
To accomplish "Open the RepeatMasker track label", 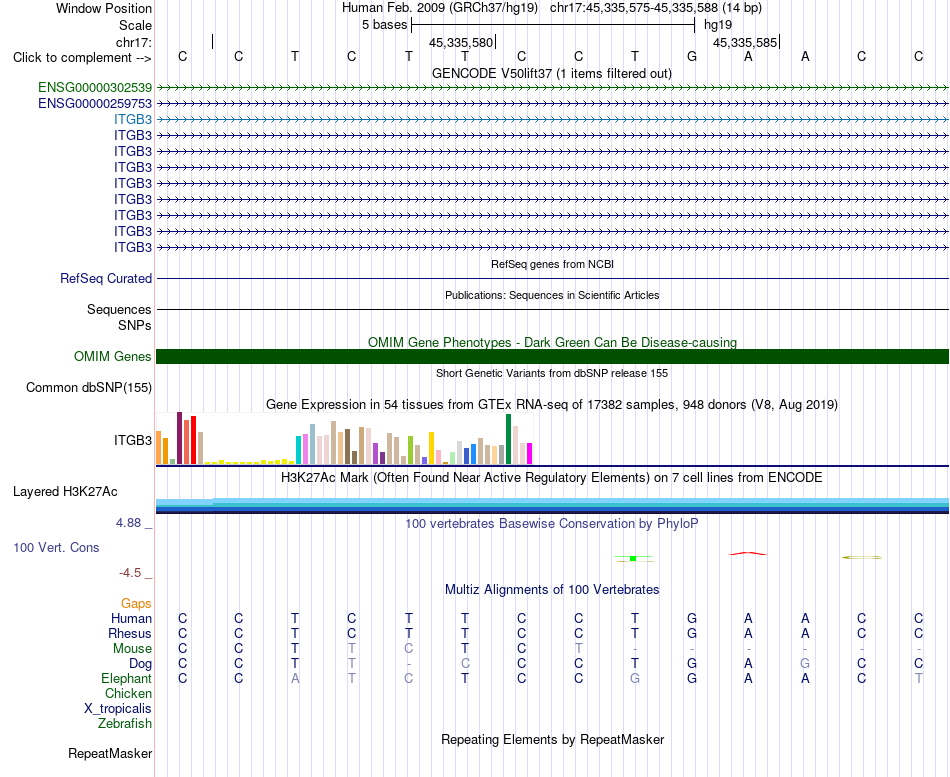I will [x=110, y=753].
